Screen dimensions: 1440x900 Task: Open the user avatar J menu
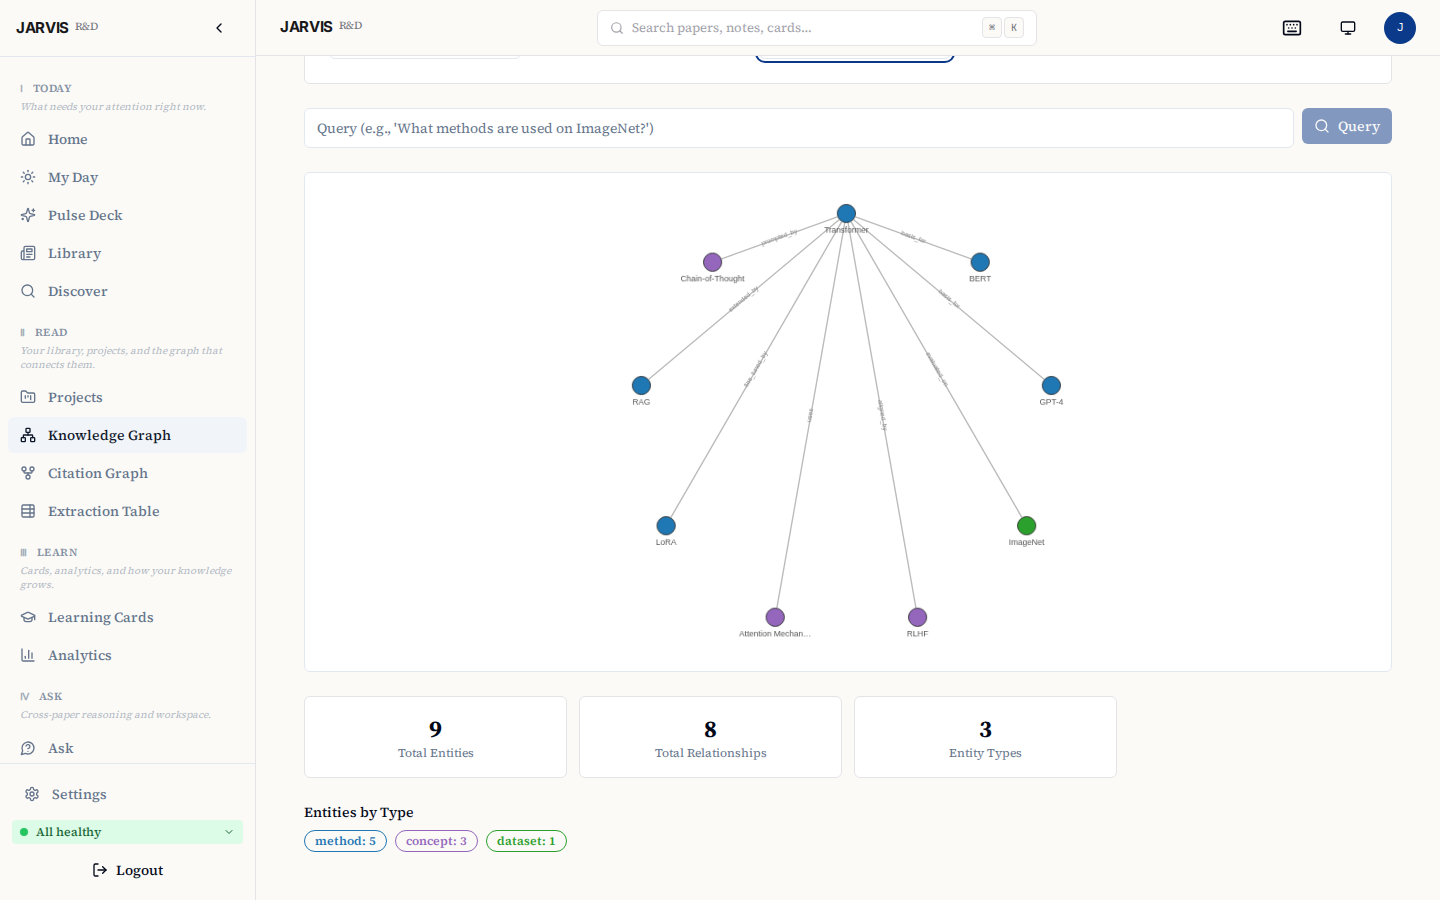pyautogui.click(x=1400, y=28)
